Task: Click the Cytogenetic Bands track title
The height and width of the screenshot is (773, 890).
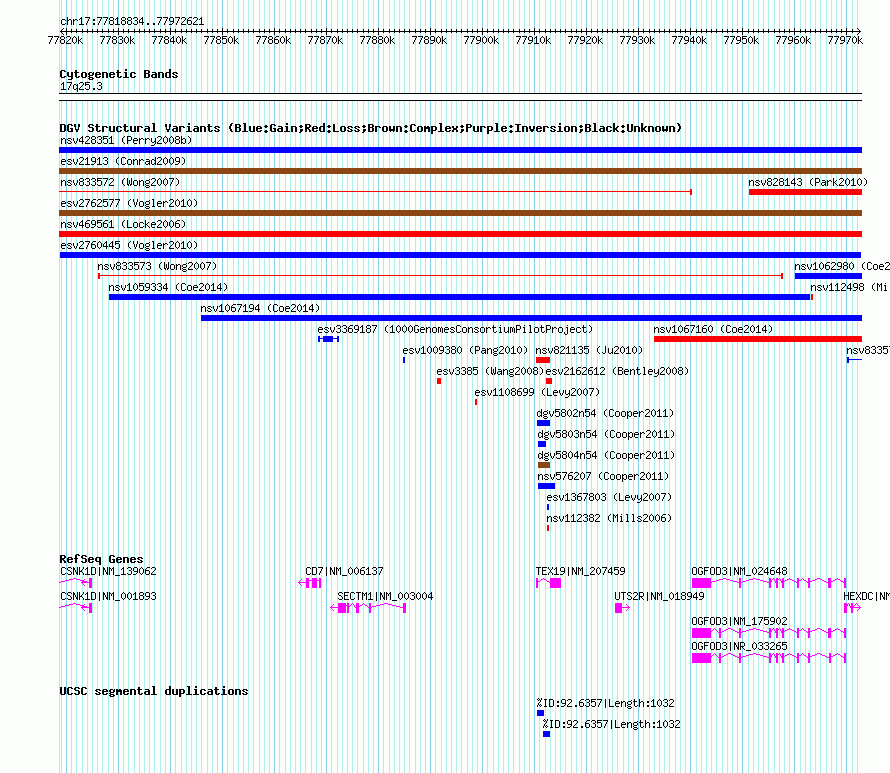Action: pyautogui.click(x=119, y=74)
